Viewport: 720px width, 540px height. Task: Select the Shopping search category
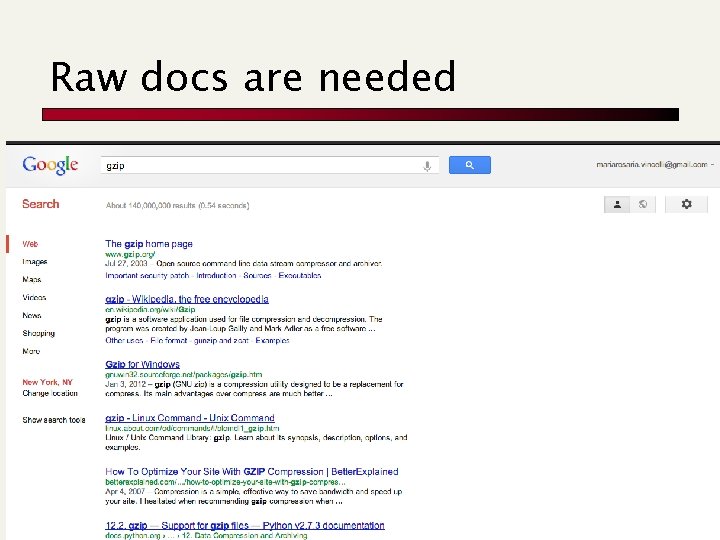tap(39, 333)
